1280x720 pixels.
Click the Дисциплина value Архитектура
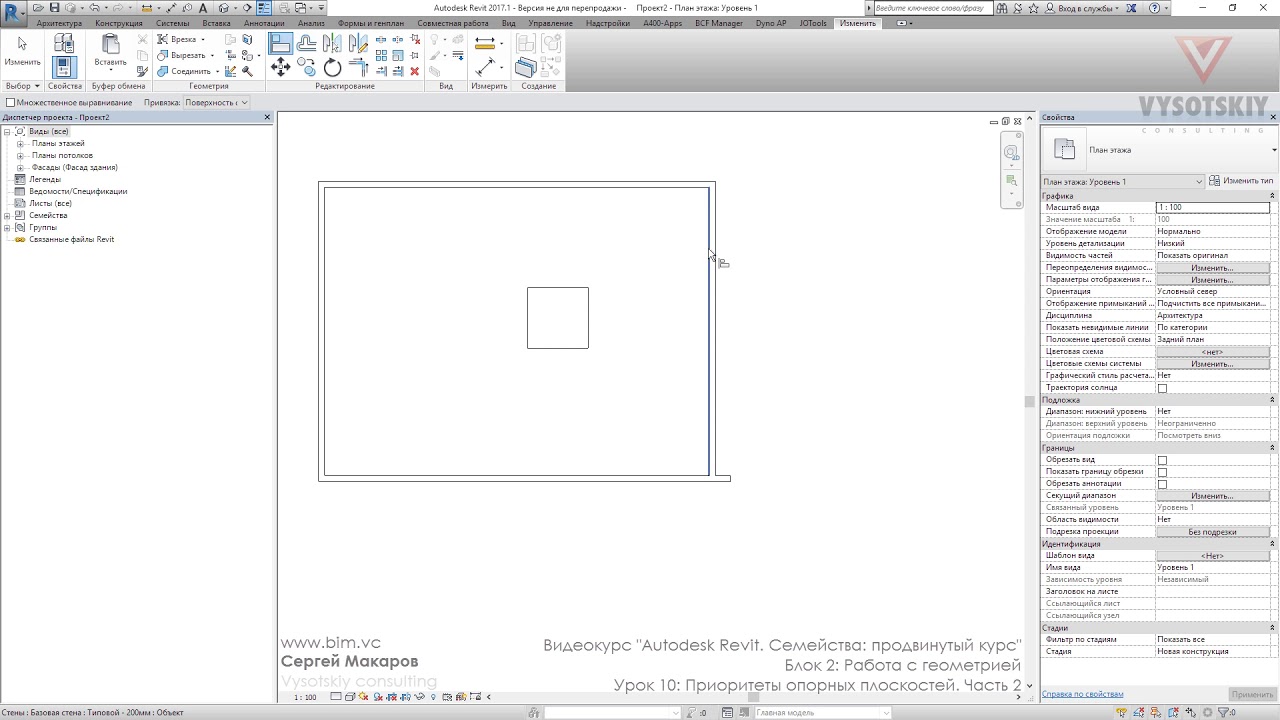point(1212,316)
